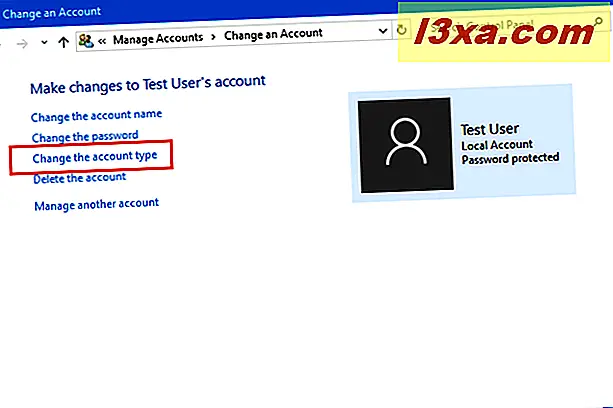Screen dimensions: 613x408
Task: Click the Change an Account breadcrumb
Action: click(x=273, y=34)
